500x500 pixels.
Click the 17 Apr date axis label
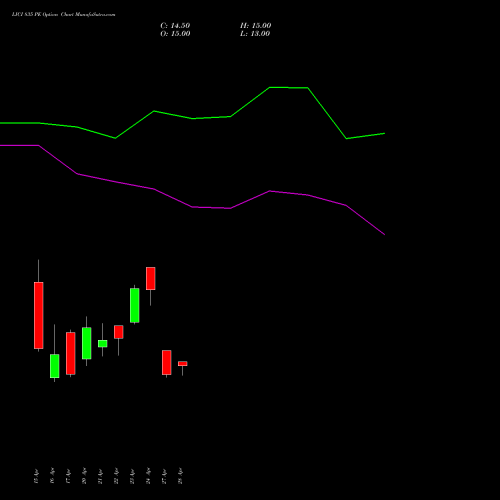pos(68,476)
